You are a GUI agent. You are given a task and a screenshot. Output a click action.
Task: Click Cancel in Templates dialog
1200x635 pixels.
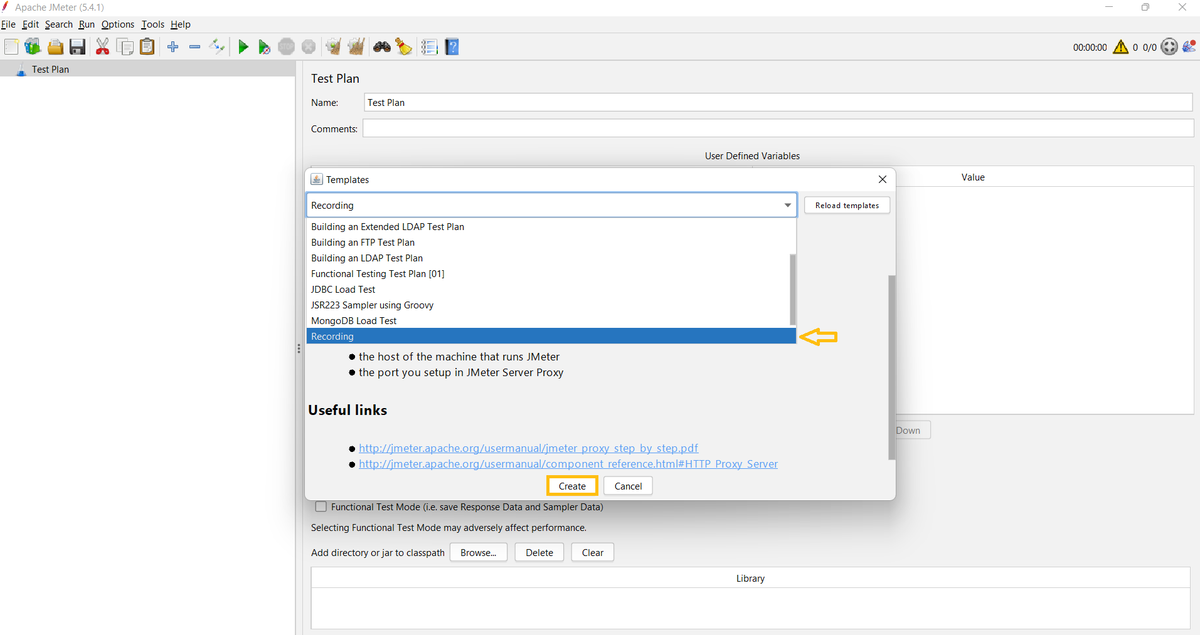pyautogui.click(x=628, y=486)
